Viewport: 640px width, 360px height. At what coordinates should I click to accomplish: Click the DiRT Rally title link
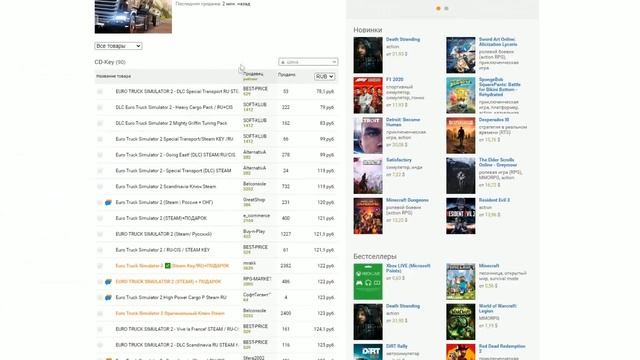397,346
